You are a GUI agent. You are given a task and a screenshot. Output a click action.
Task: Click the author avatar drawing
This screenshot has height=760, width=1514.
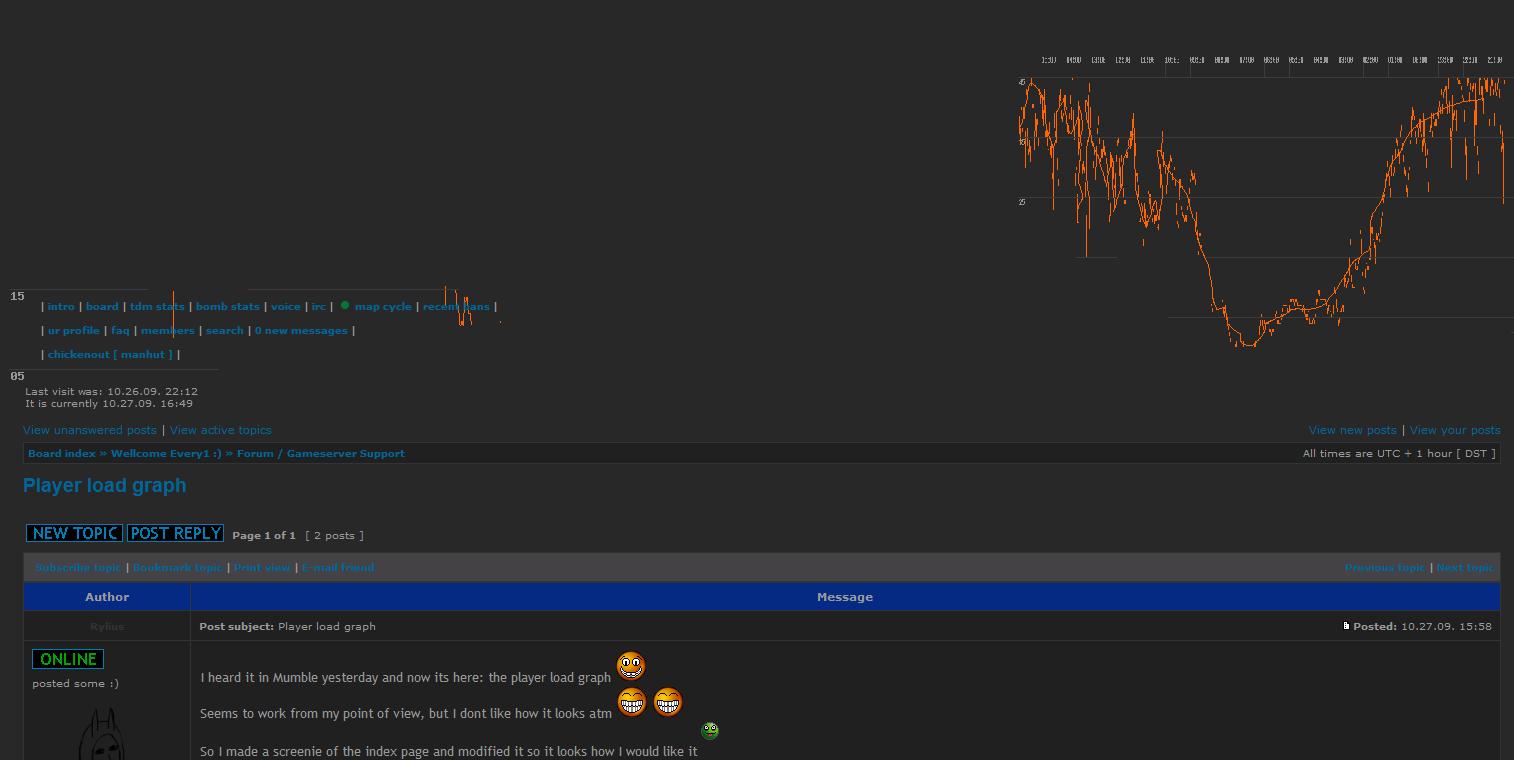[x=100, y=735]
